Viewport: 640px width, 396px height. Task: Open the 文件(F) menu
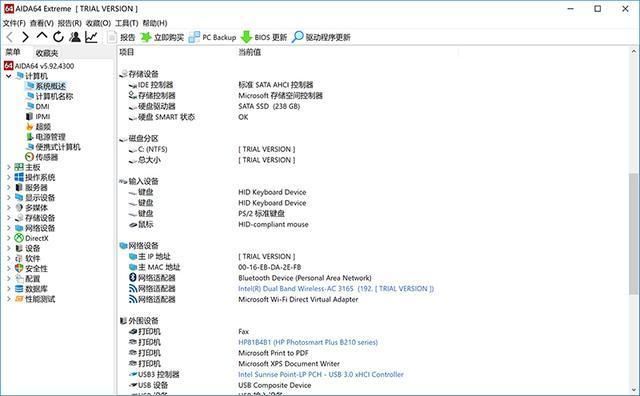[x=14, y=23]
